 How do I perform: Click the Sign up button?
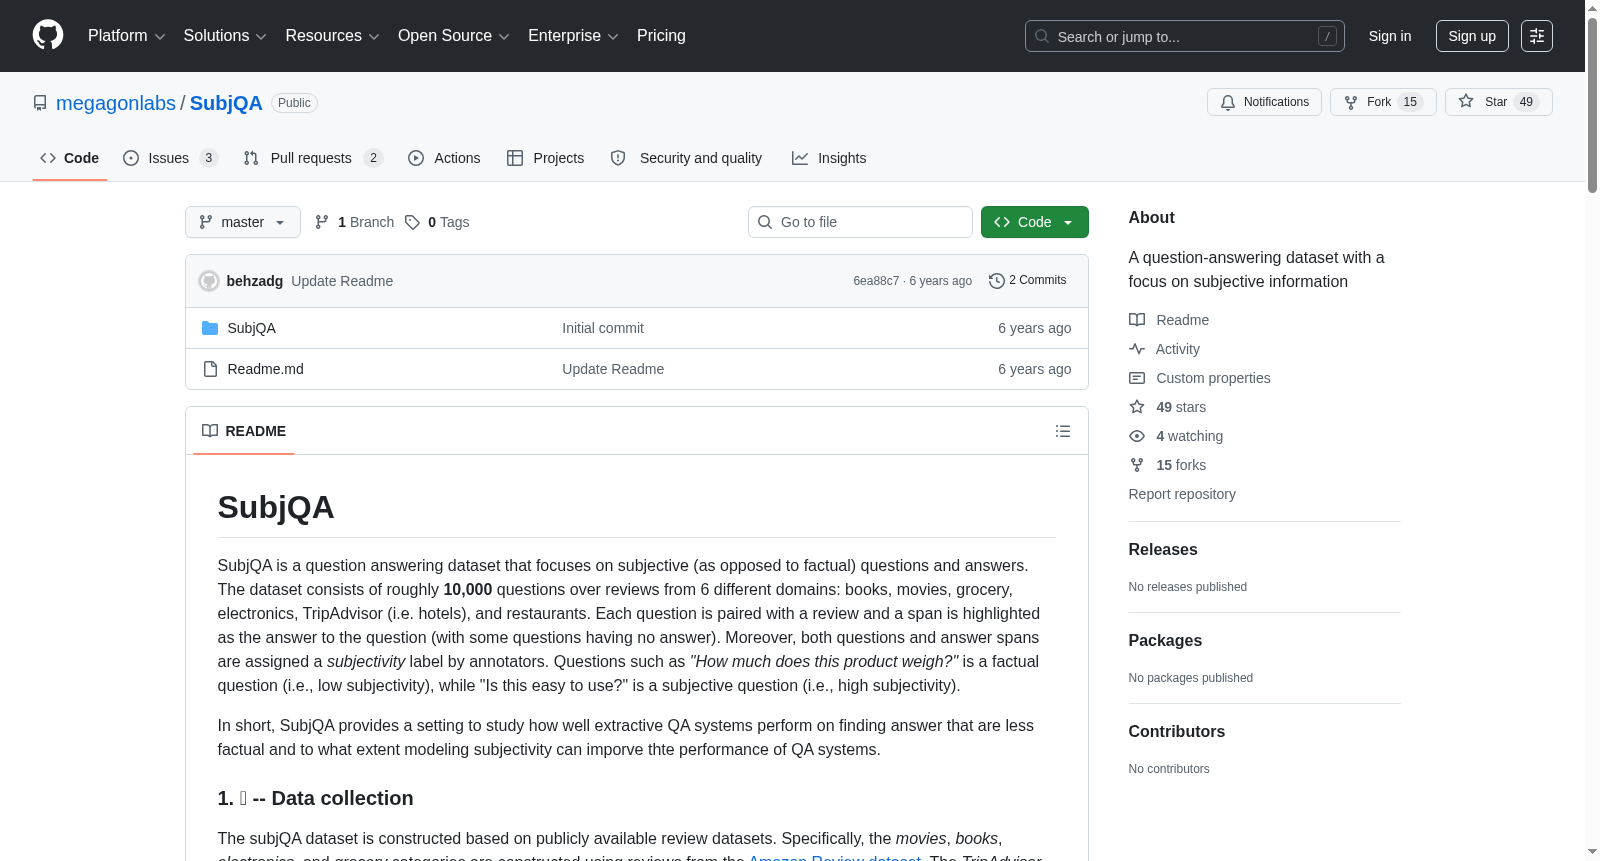tap(1472, 36)
